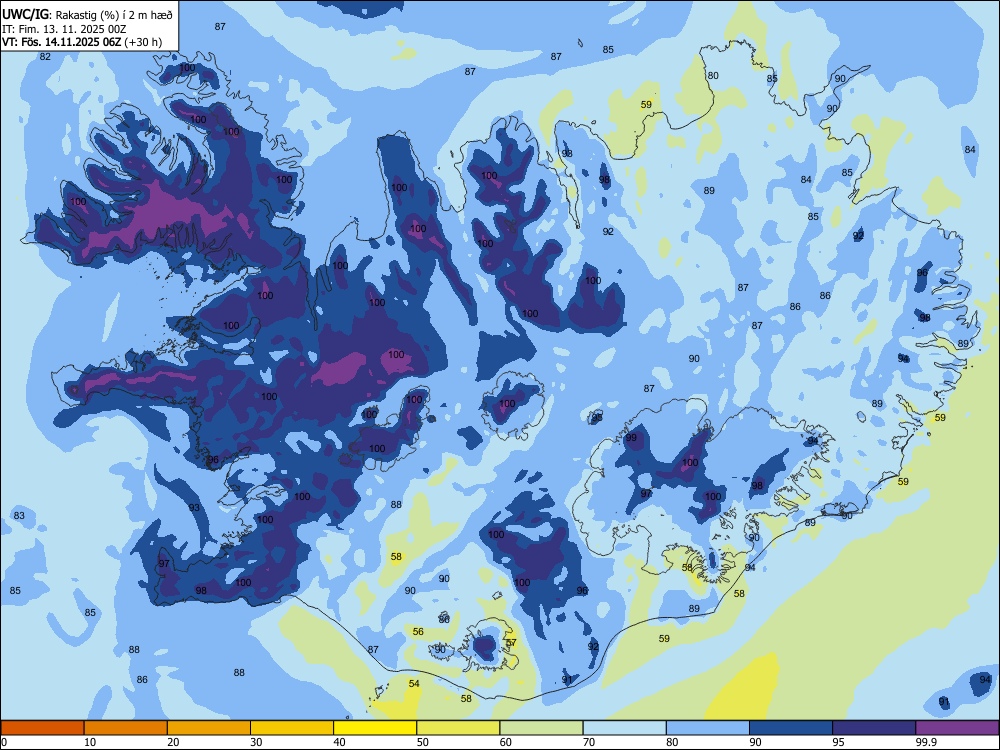Screen dimensions: 1000x750
Task: Click the humidity value '83' on the map
Action: click(19, 515)
